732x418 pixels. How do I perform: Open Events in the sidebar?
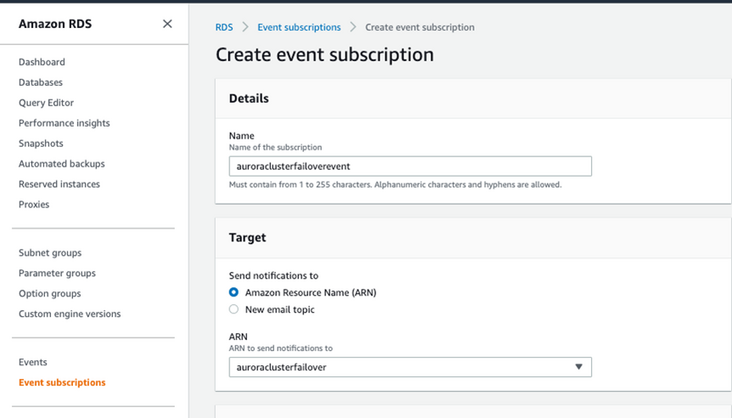(x=33, y=362)
